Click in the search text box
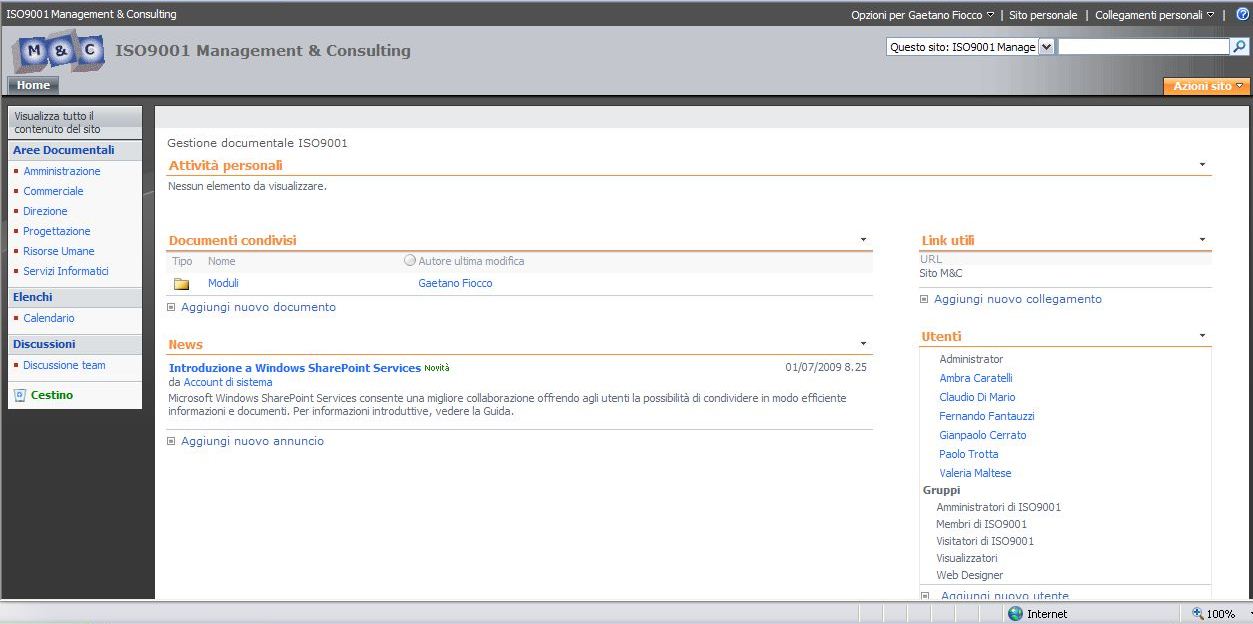Viewport: 1253px width, 624px height. [x=1144, y=46]
